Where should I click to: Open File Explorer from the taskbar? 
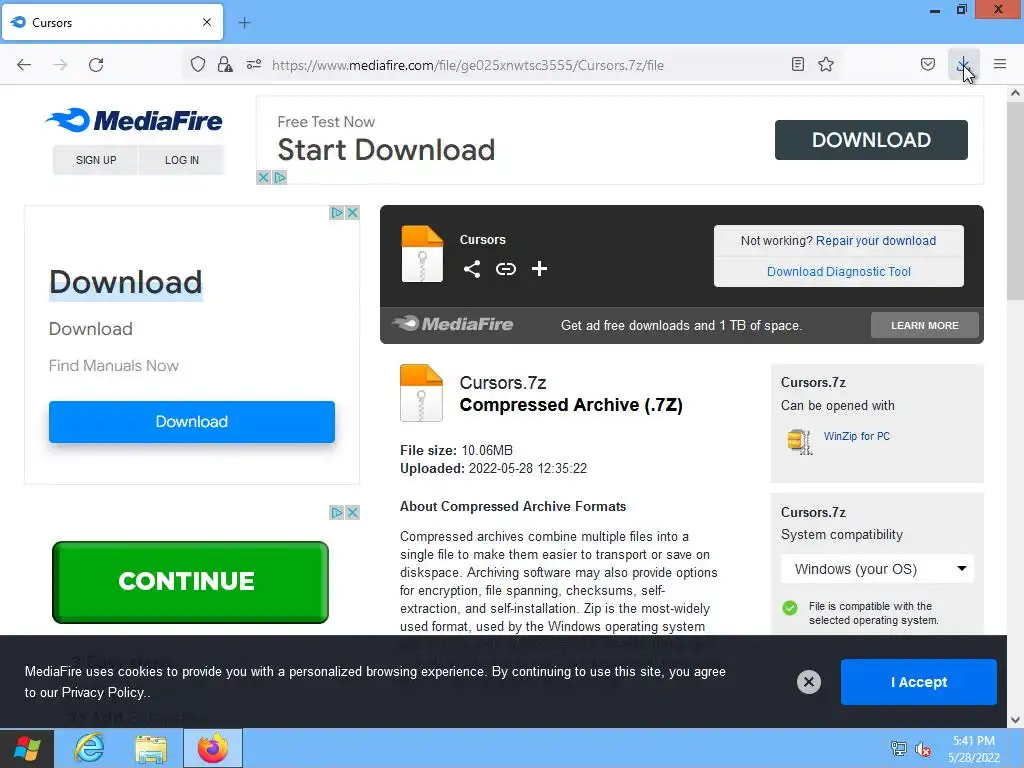click(x=151, y=748)
